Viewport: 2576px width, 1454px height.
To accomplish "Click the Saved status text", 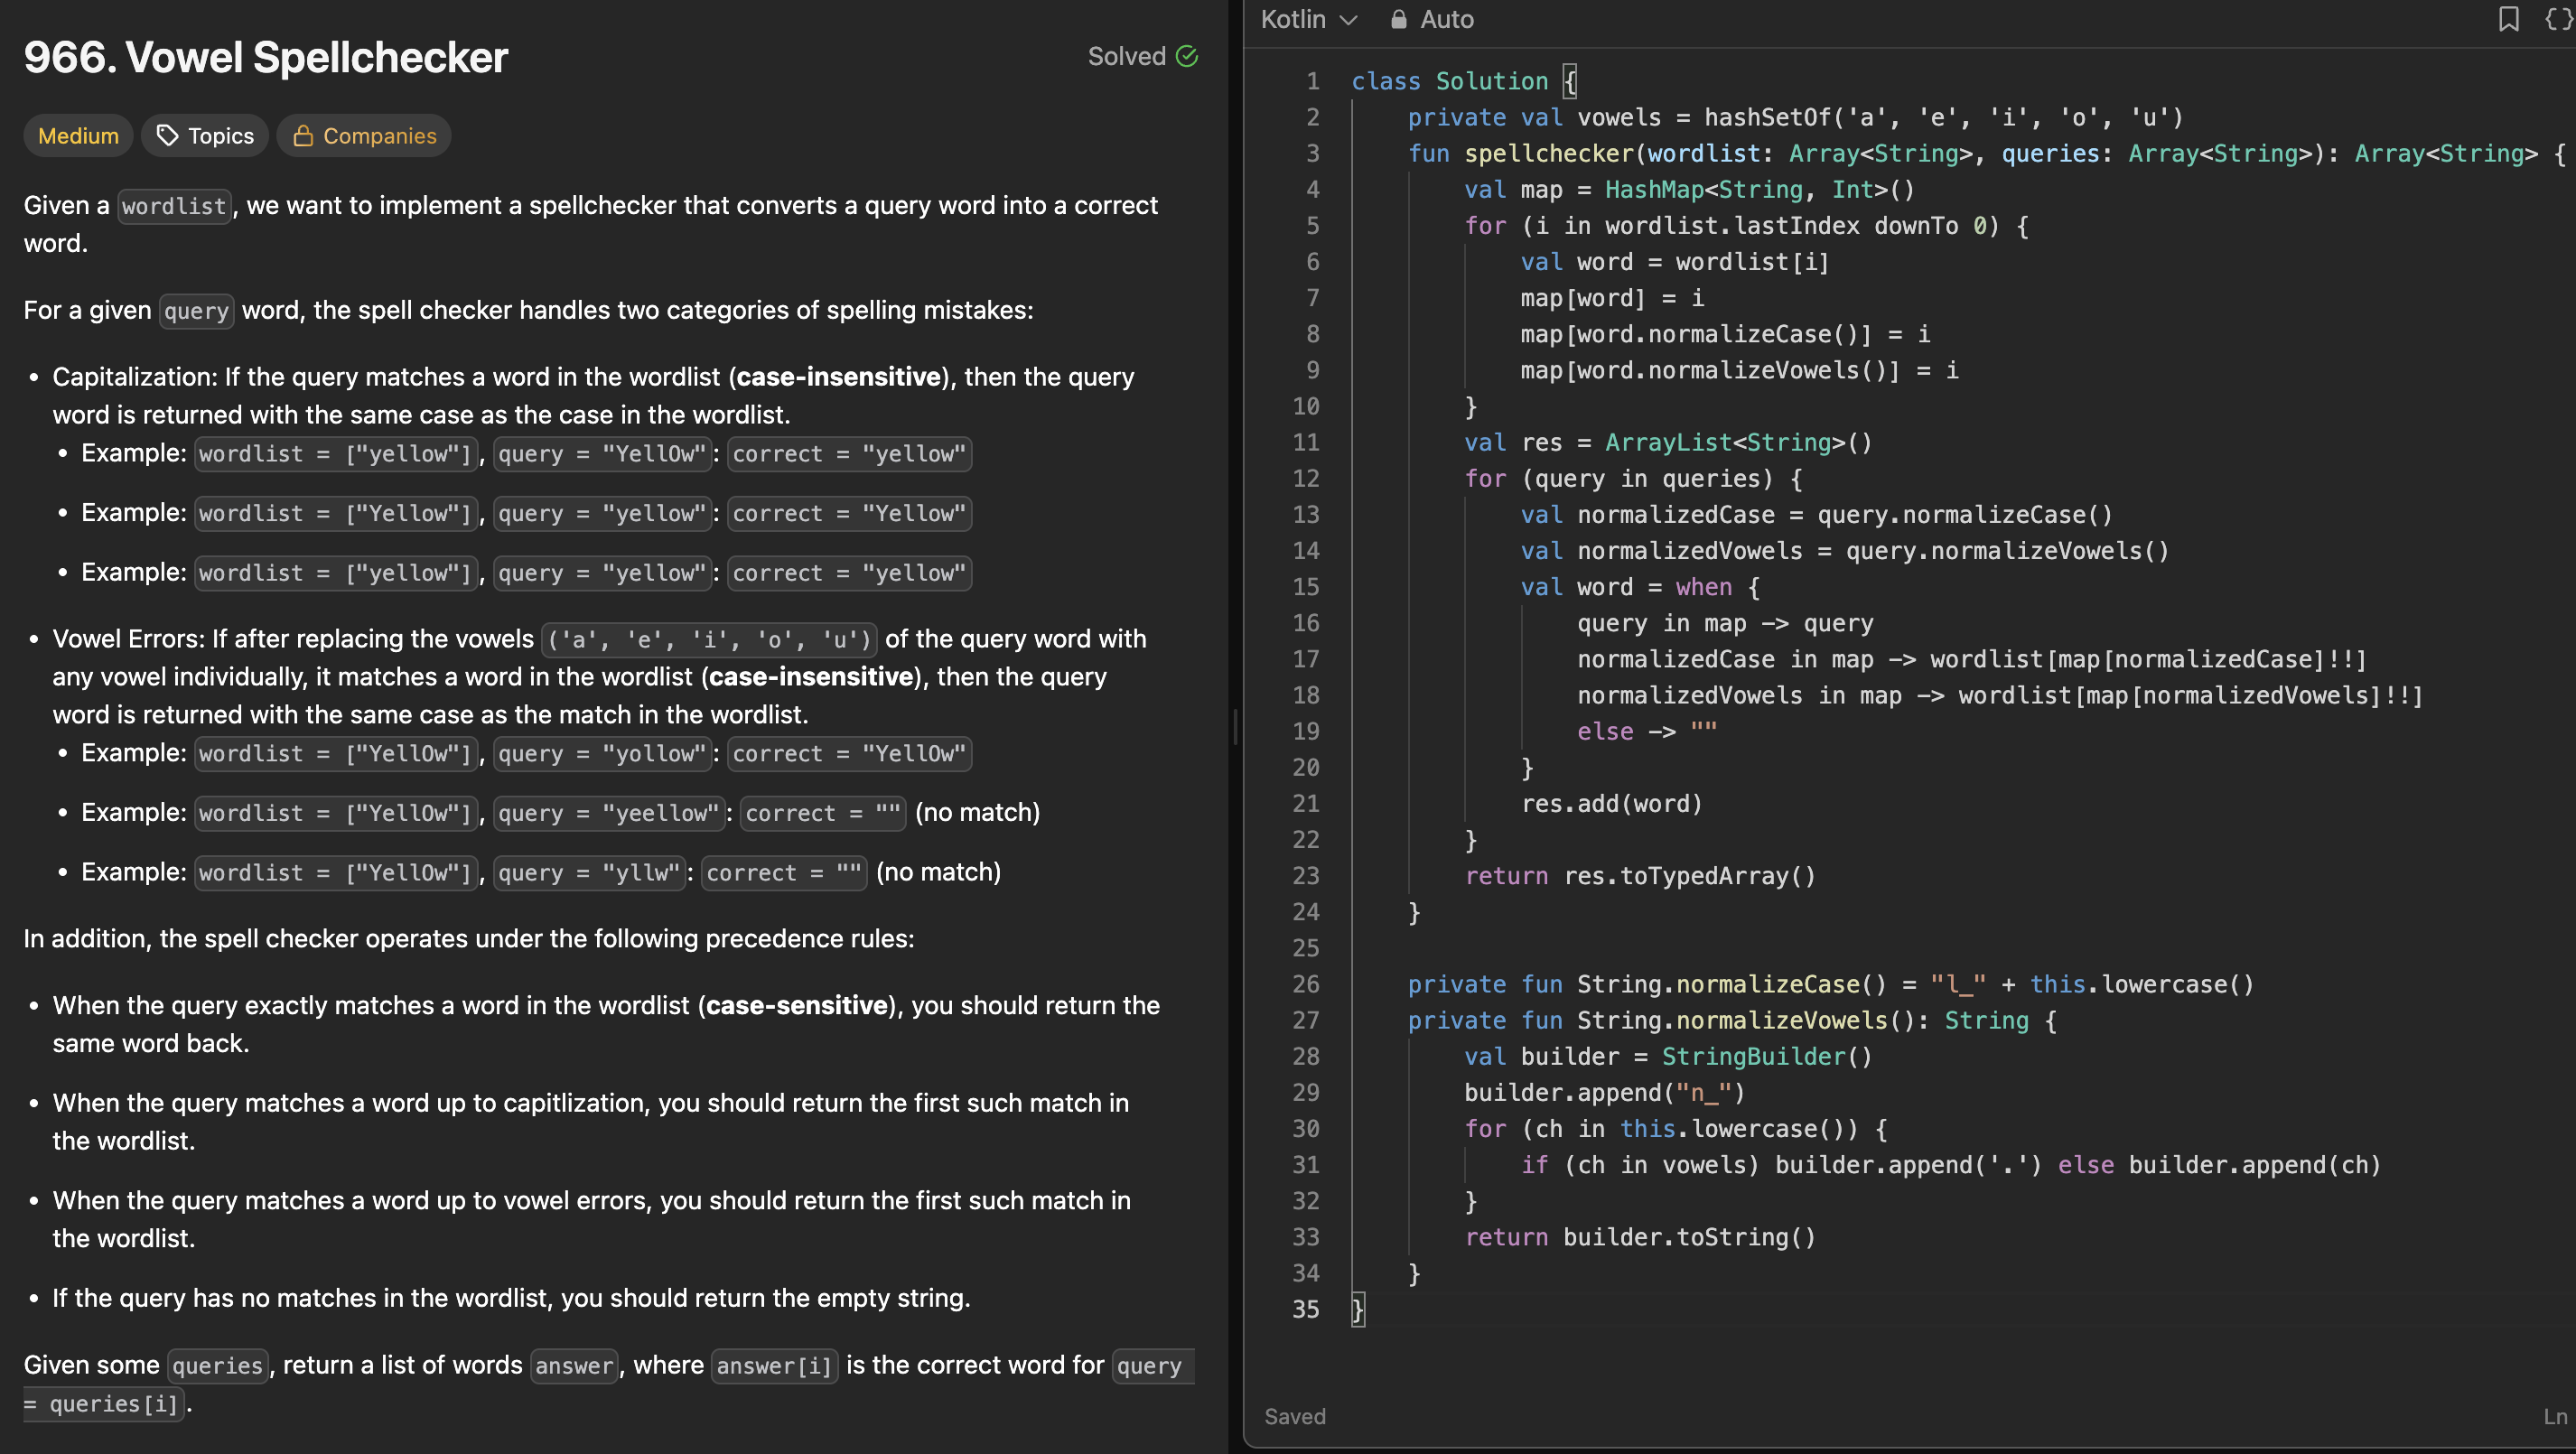I will (1294, 1416).
